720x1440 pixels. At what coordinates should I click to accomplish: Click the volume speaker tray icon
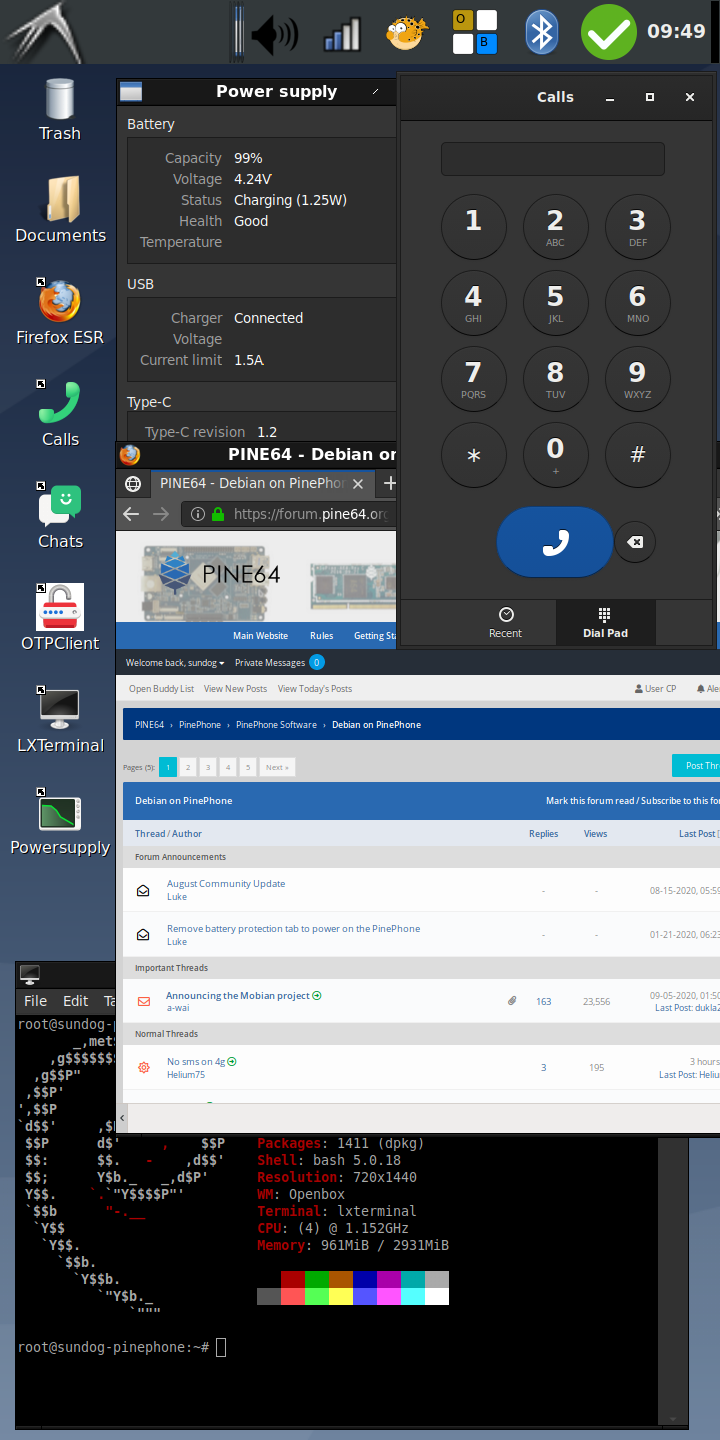274,35
